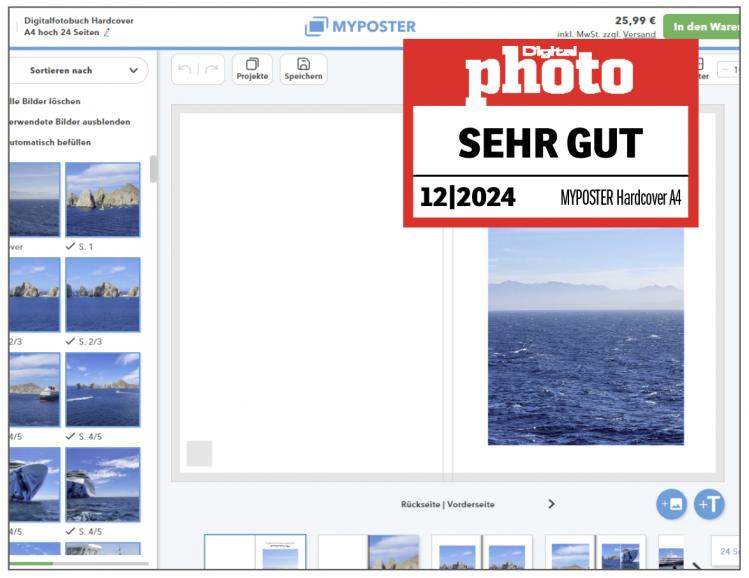
Task: Add an image with the plus-image button
Action: tap(671, 504)
